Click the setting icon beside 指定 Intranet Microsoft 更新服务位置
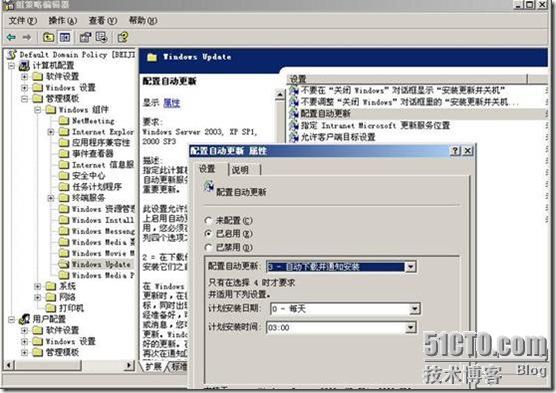 tap(294, 125)
